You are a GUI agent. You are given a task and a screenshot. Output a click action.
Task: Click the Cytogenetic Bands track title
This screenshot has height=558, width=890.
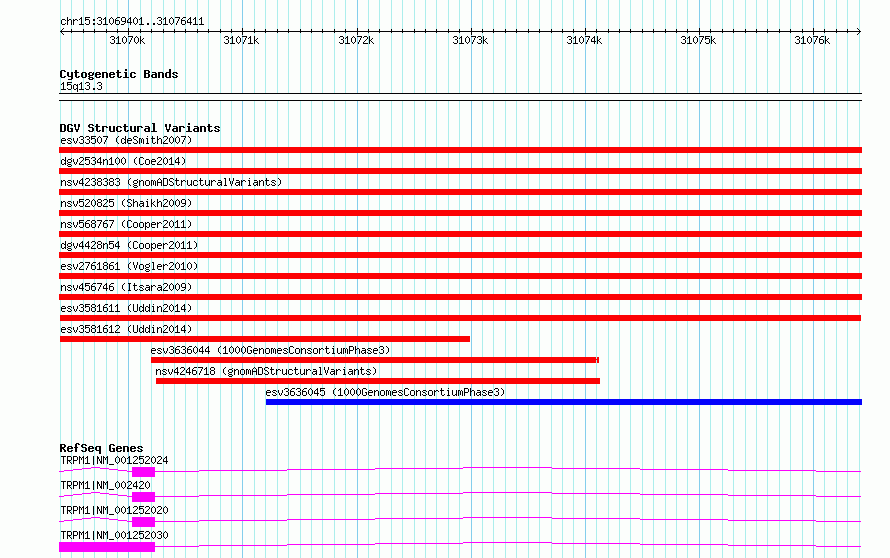(119, 74)
